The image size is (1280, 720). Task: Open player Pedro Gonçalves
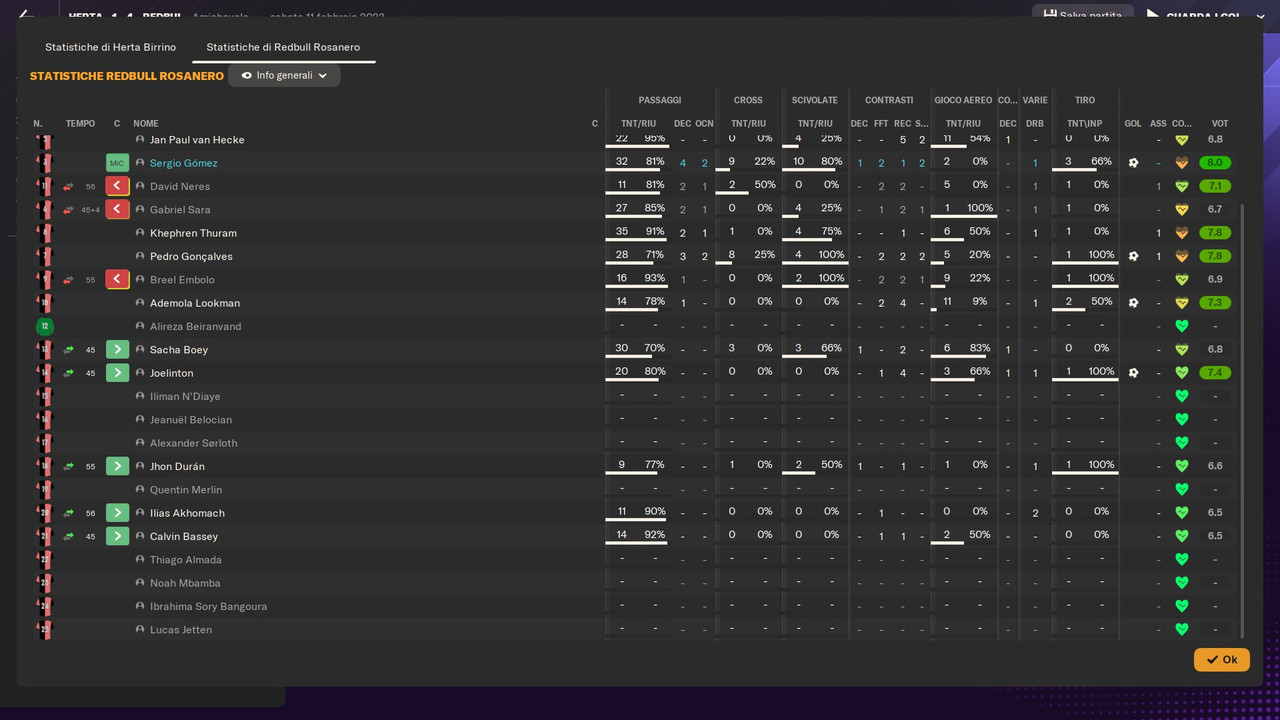[x=191, y=256]
